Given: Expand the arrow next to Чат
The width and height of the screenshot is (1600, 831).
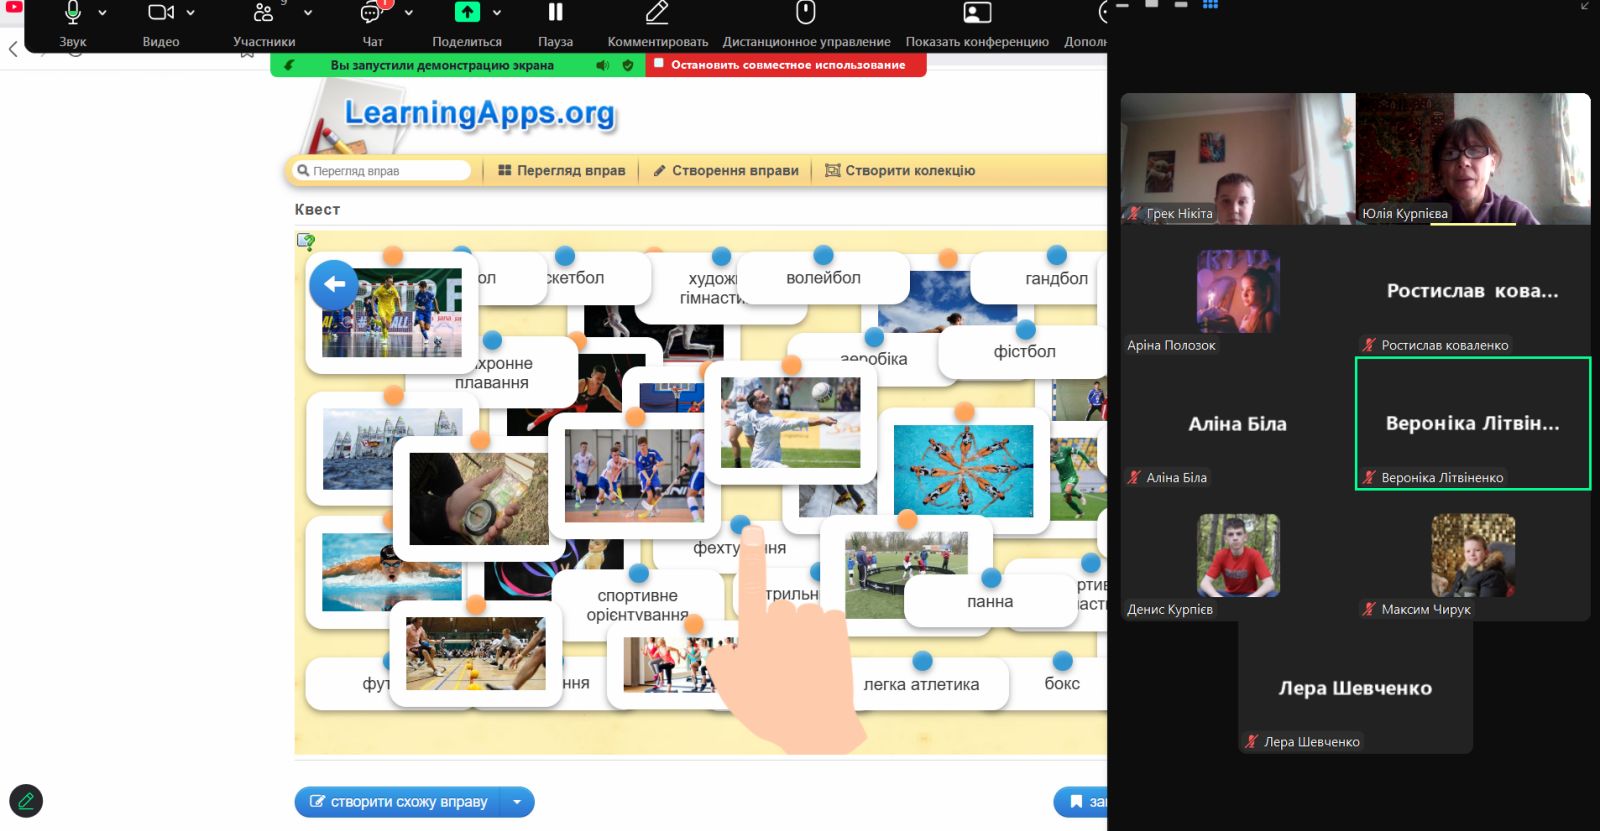Looking at the screenshot, I should click(x=409, y=14).
